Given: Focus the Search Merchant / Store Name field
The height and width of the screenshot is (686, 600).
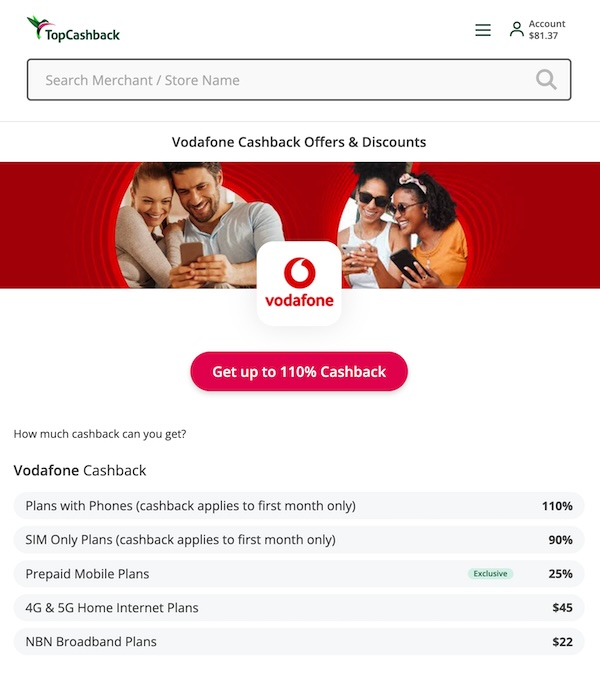Looking at the screenshot, I should point(299,80).
